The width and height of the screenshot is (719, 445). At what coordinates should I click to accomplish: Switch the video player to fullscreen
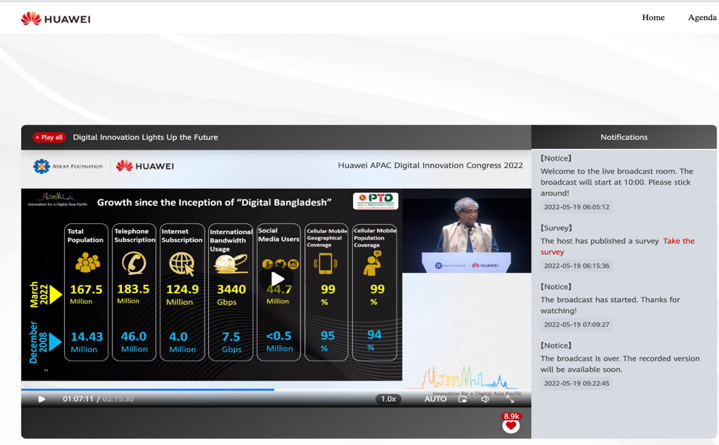(x=510, y=399)
